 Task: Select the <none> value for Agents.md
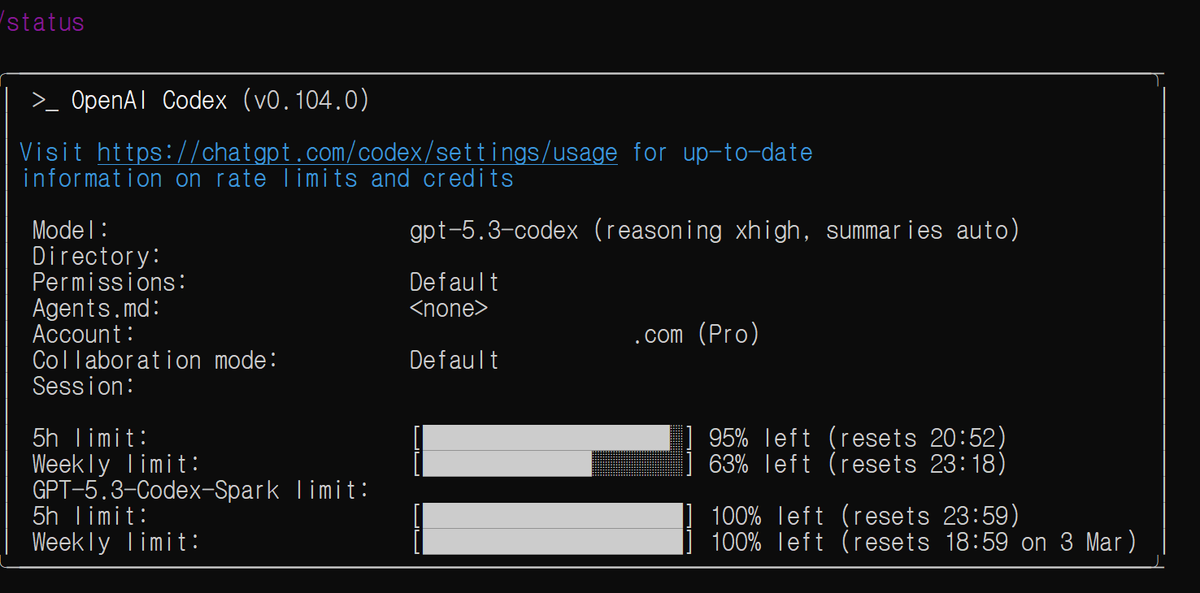pos(448,309)
